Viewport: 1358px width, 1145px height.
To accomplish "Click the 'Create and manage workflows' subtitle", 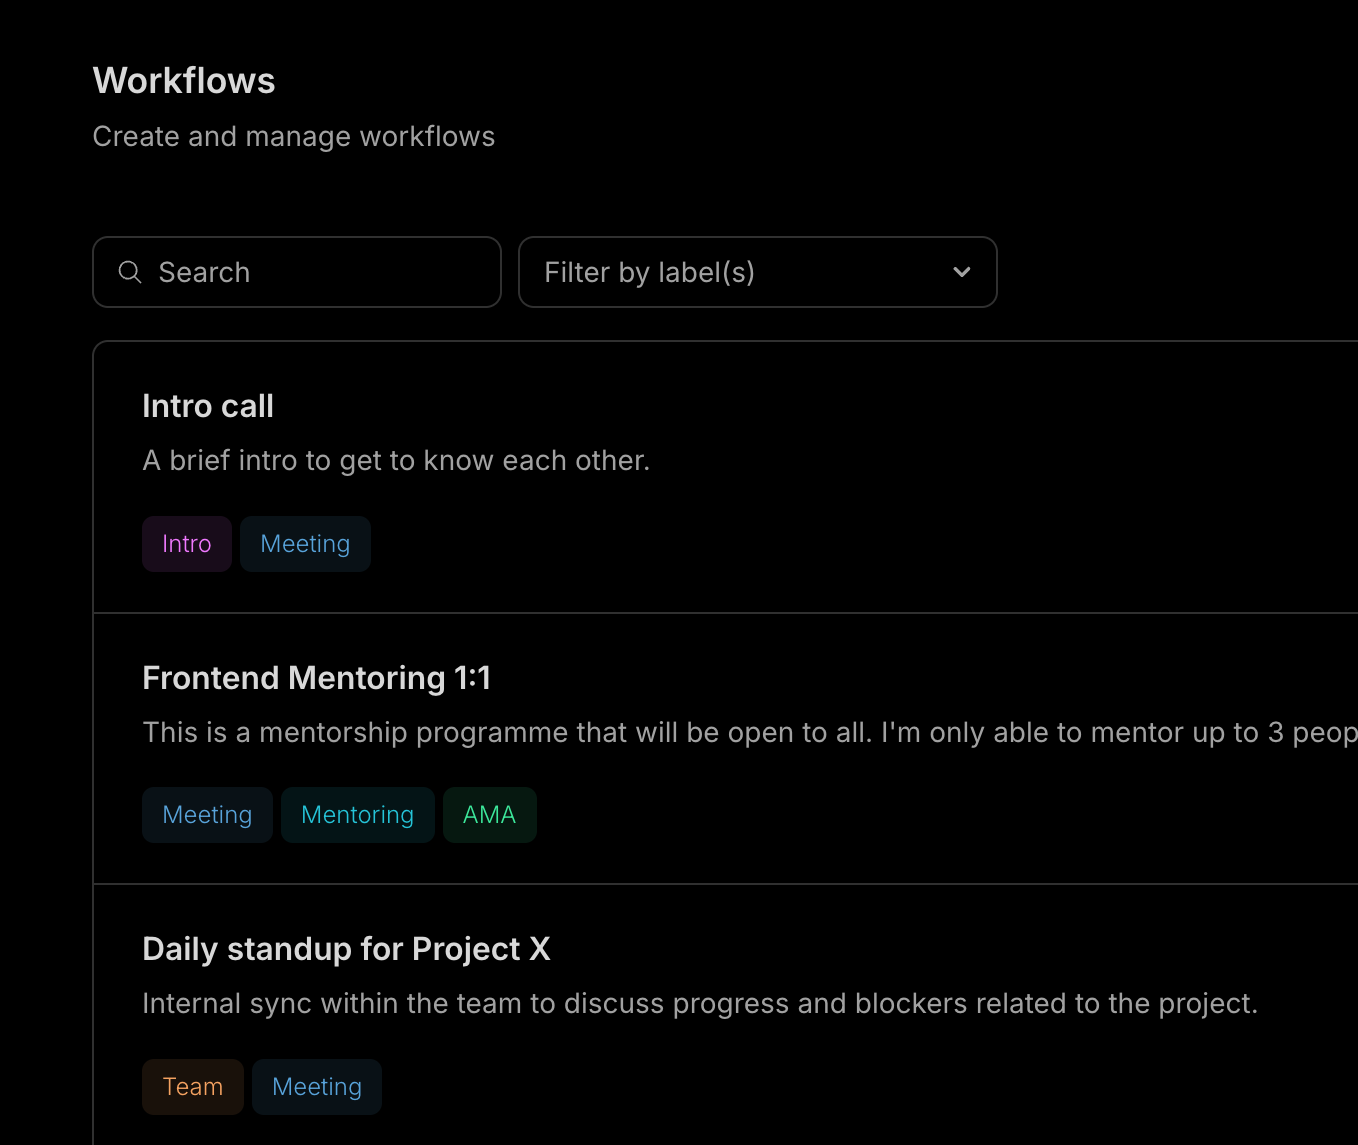I will pyautogui.click(x=294, y=137).
